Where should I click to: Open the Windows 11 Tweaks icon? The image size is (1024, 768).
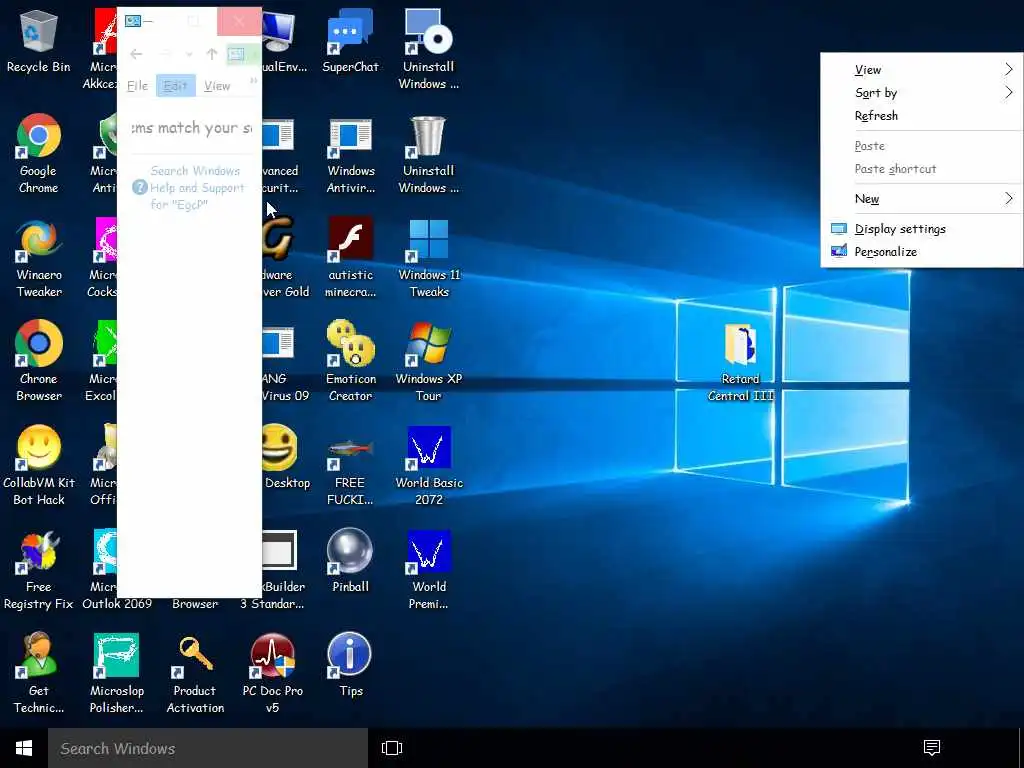point(428,258)
